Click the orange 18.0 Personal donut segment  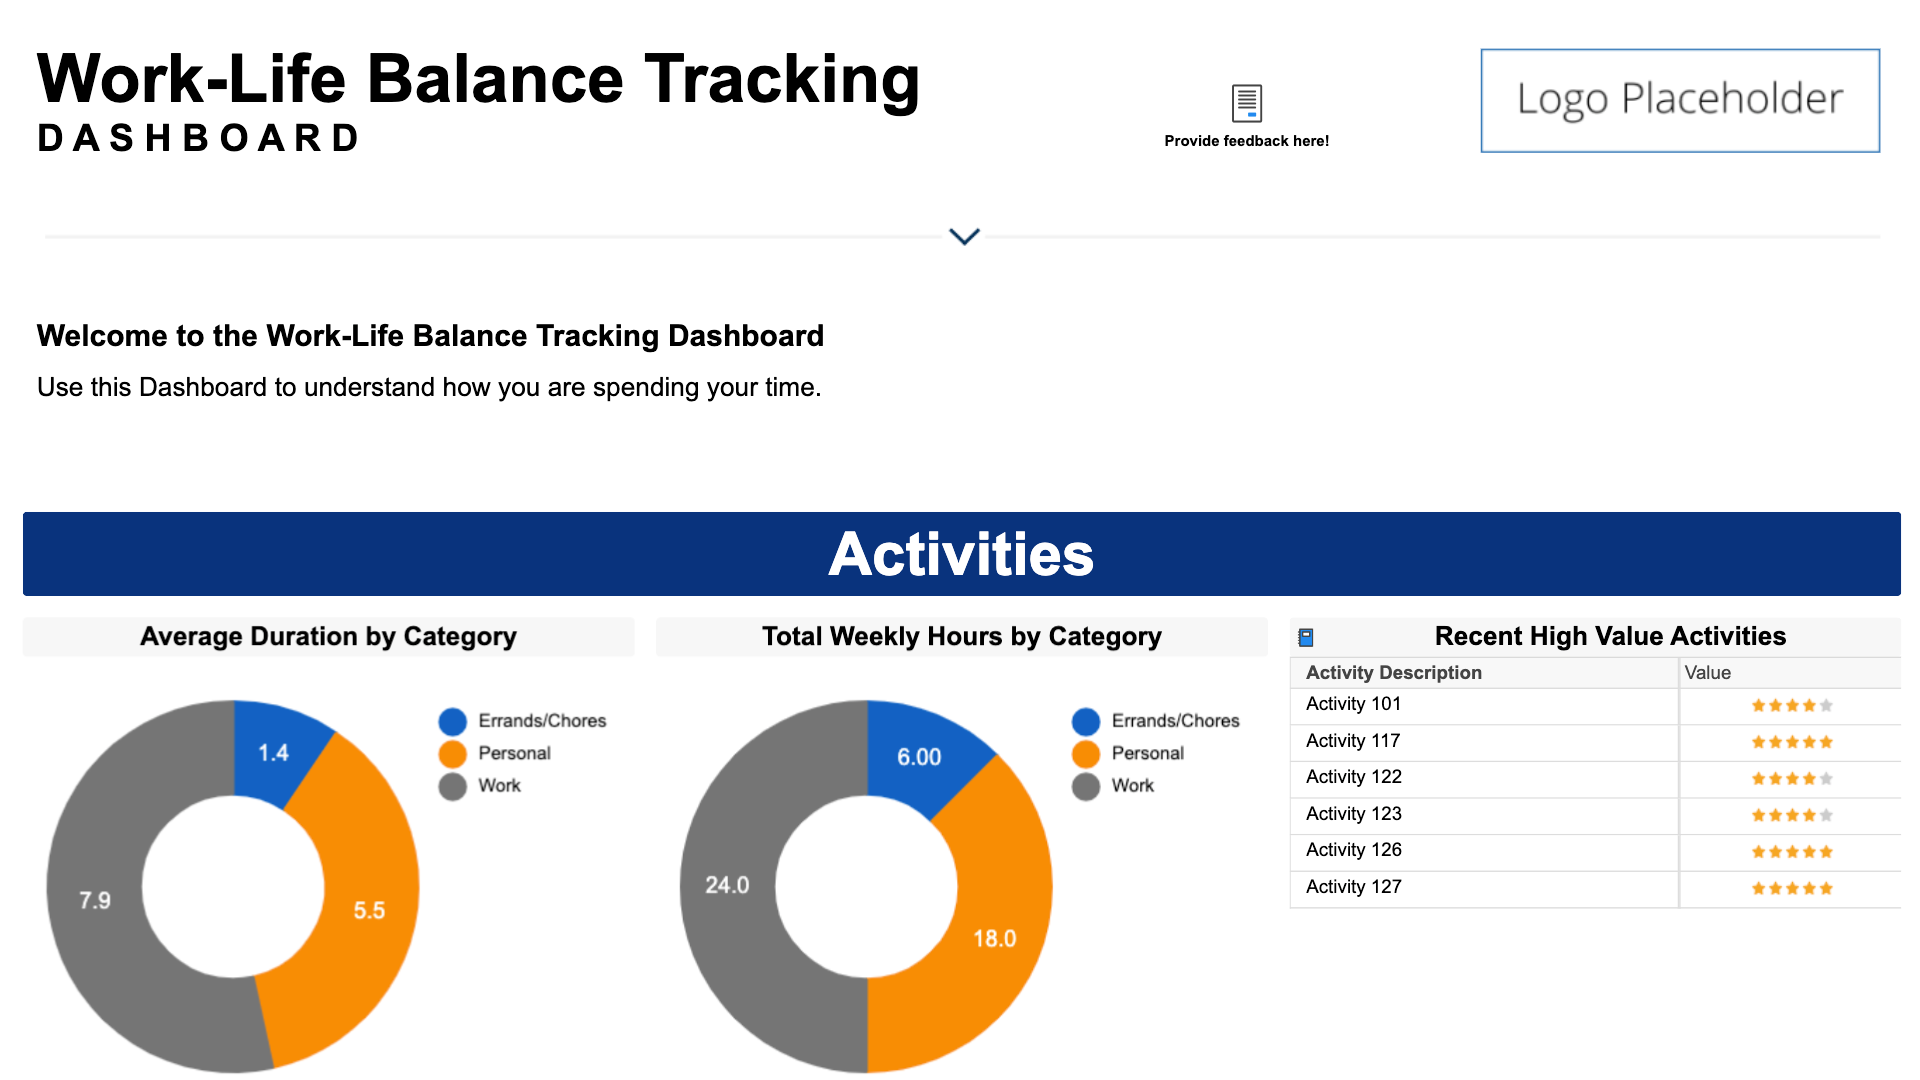tap(994, 938)
